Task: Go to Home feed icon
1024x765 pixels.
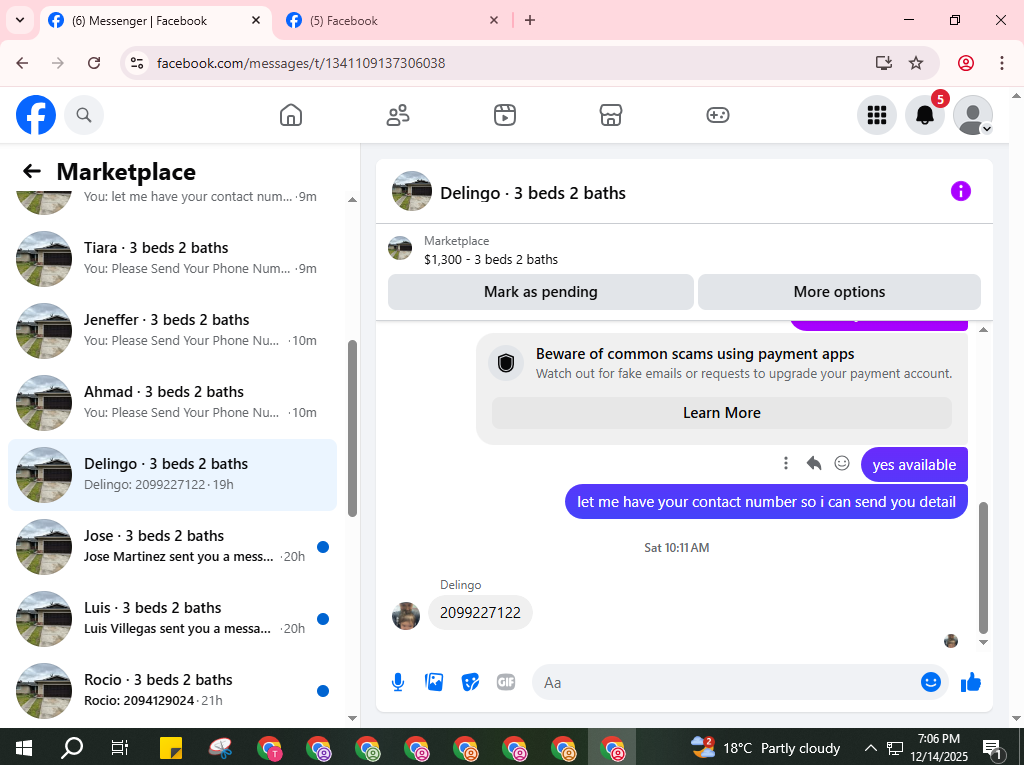Action: click(x=291, y=115)
